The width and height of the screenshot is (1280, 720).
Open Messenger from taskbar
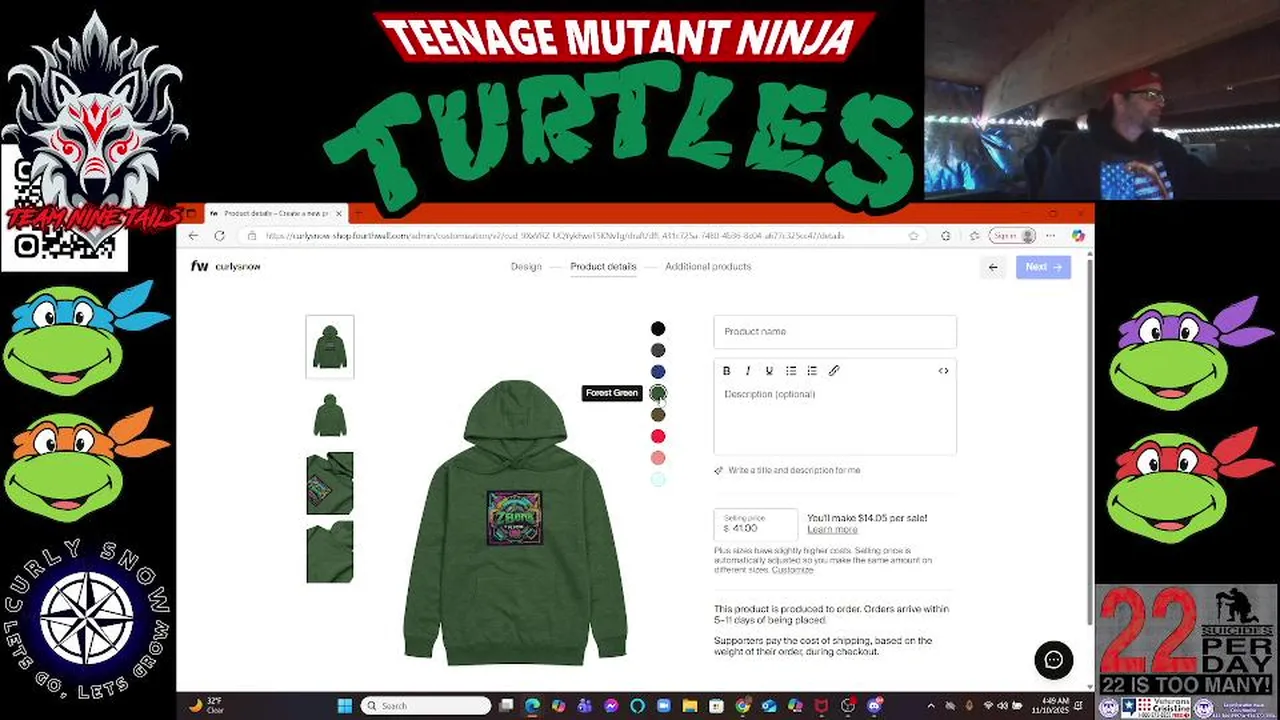(611, 705)
